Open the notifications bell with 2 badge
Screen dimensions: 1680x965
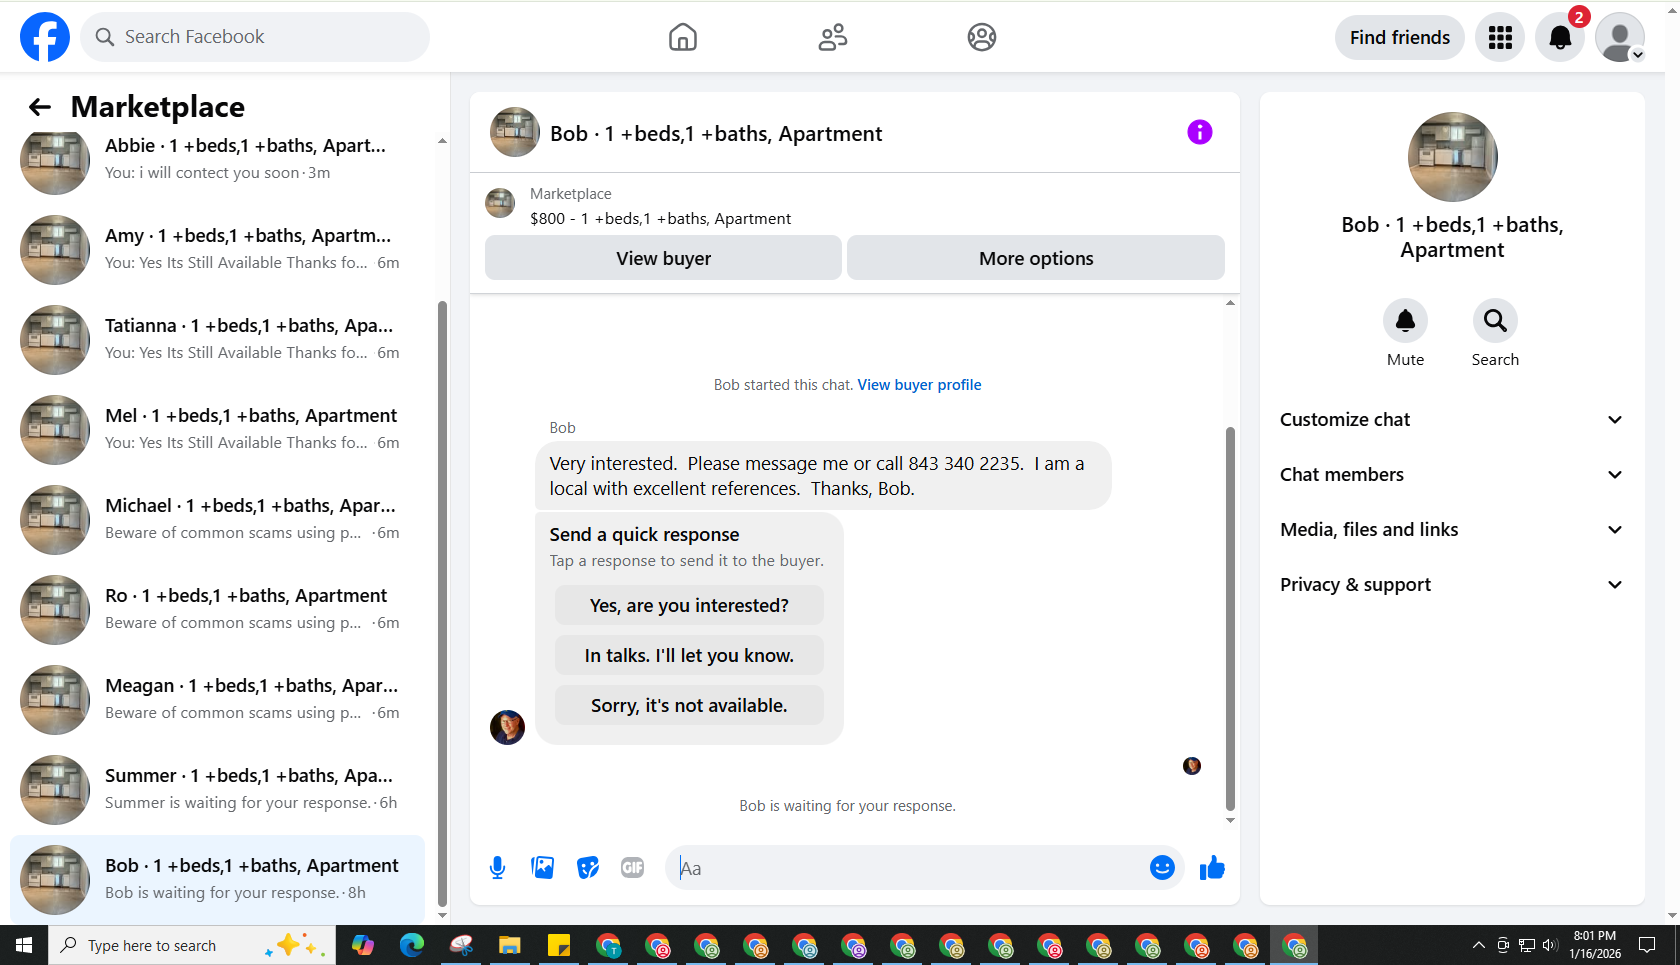[1560, 37]
